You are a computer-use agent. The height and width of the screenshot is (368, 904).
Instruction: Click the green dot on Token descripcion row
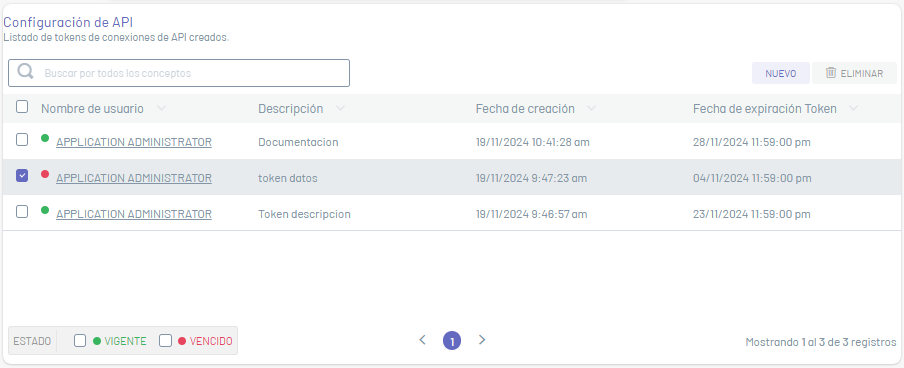click(x=45, y=211)
